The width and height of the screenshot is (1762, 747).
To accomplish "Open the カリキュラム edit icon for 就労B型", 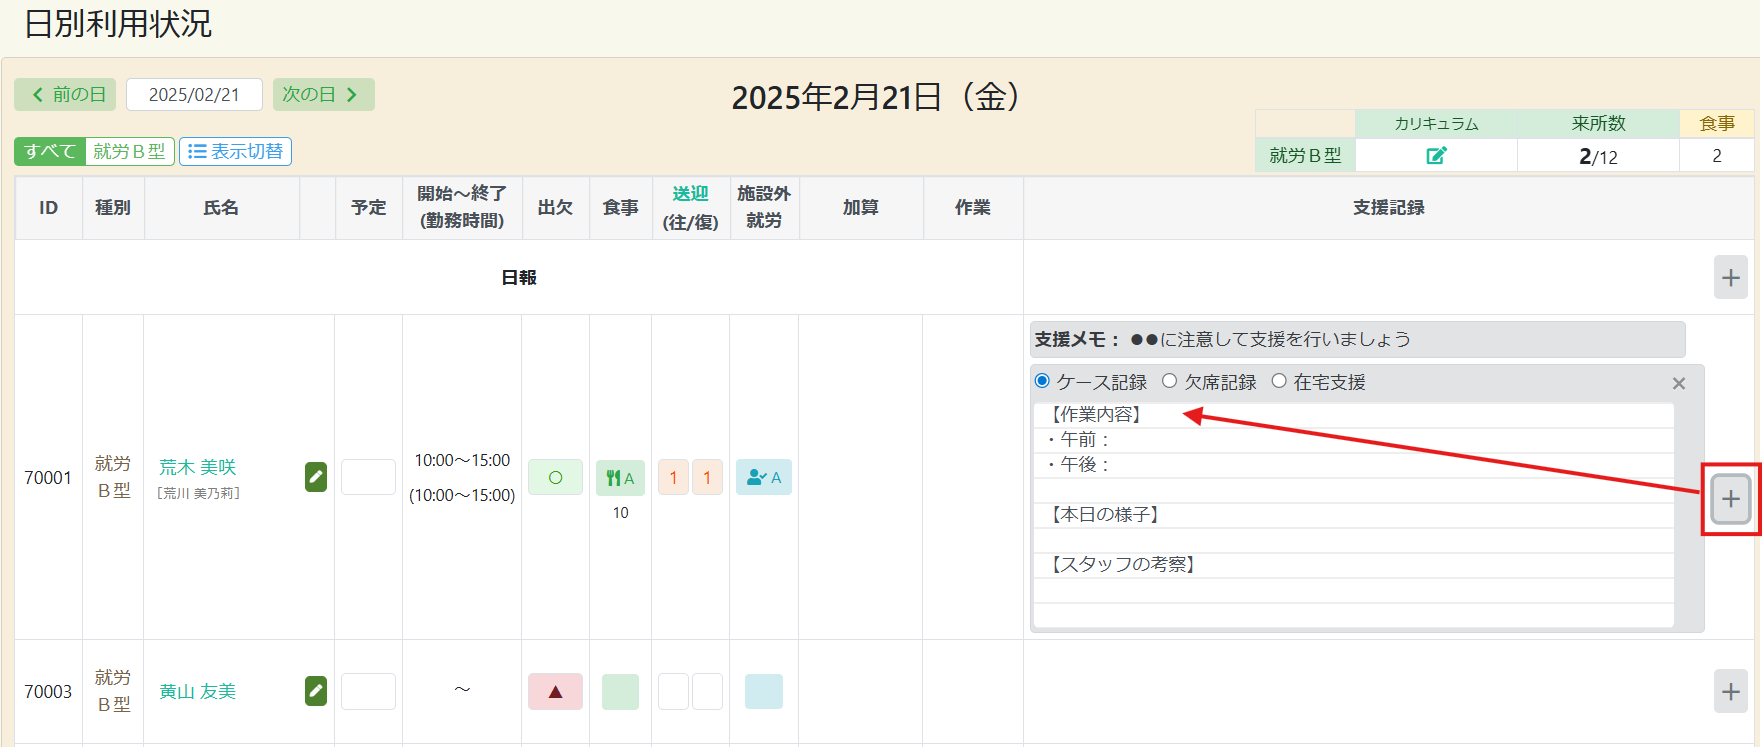I will [1436, 155].
